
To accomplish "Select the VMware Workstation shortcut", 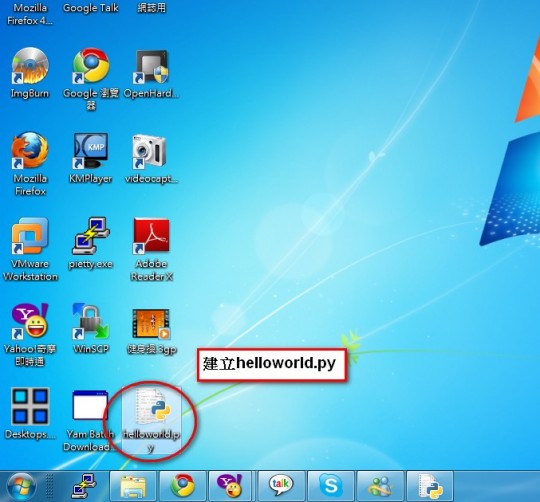I will tap(30, 249).
